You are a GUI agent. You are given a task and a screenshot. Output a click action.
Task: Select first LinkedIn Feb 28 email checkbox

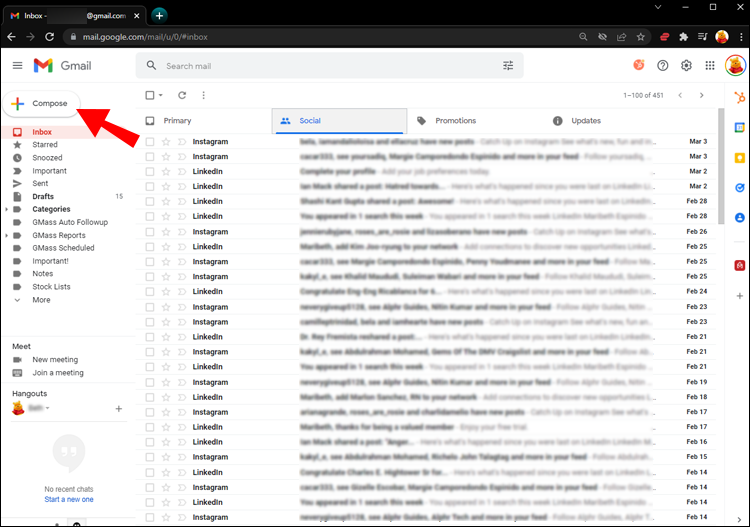(150, 201)
